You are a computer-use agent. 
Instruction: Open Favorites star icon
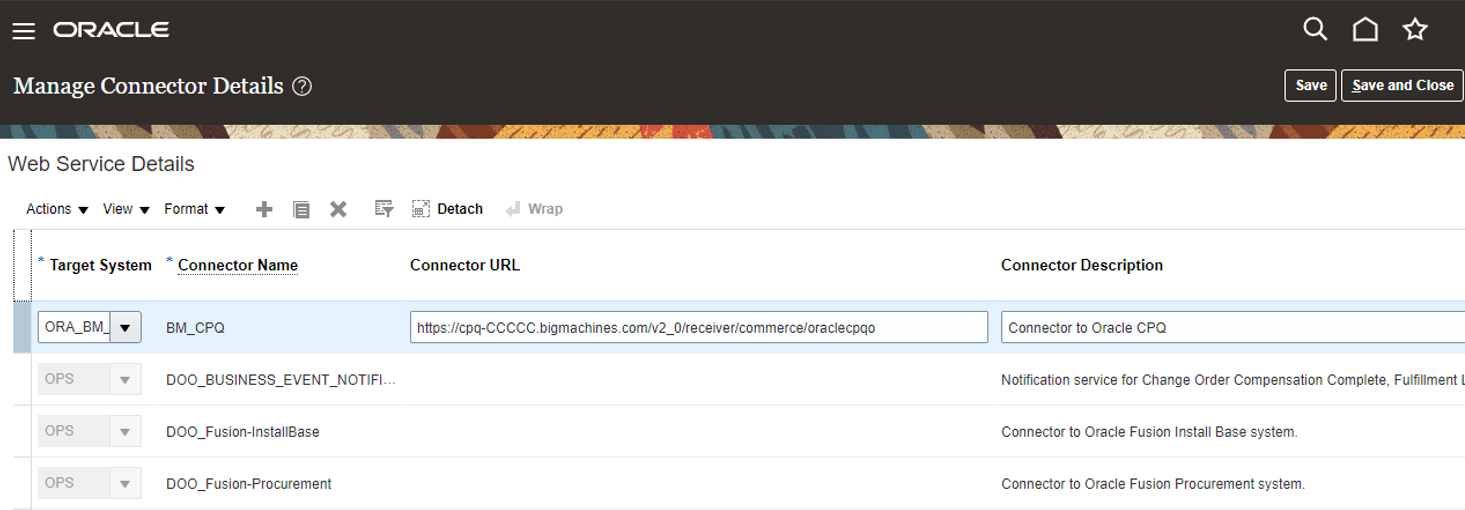tap(1415, 29)
